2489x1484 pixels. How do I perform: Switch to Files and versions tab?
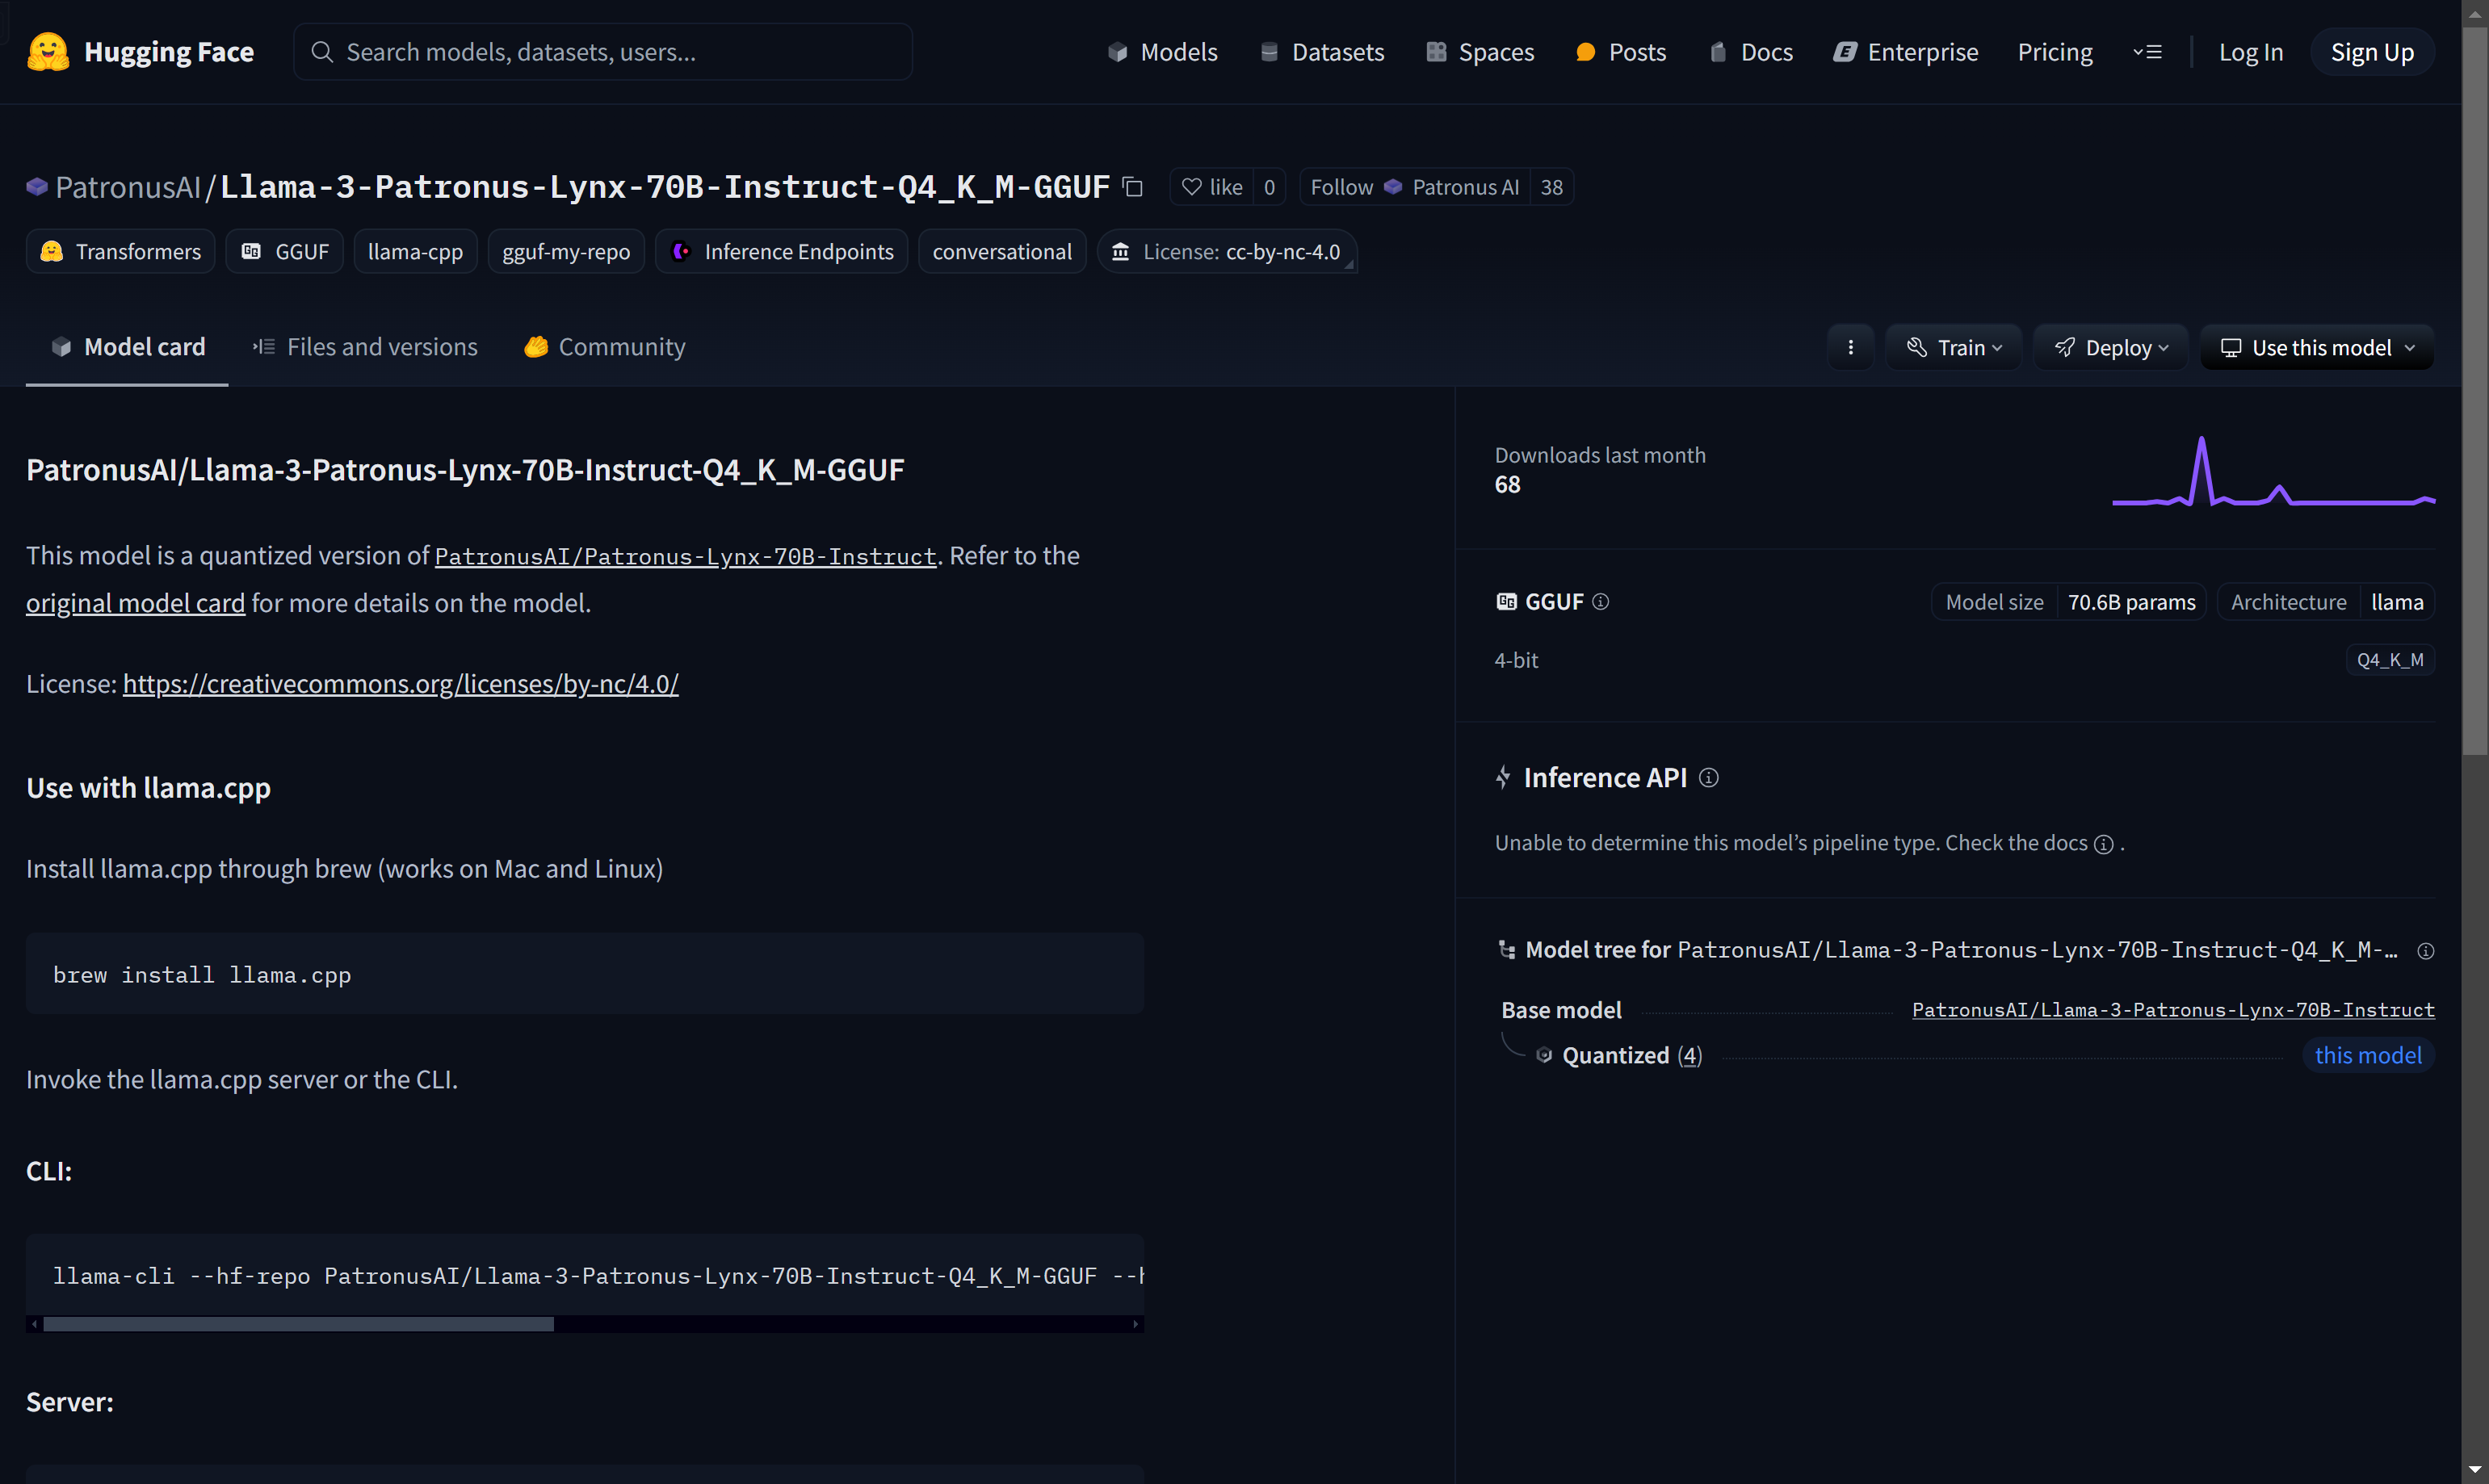coord(365,347)
